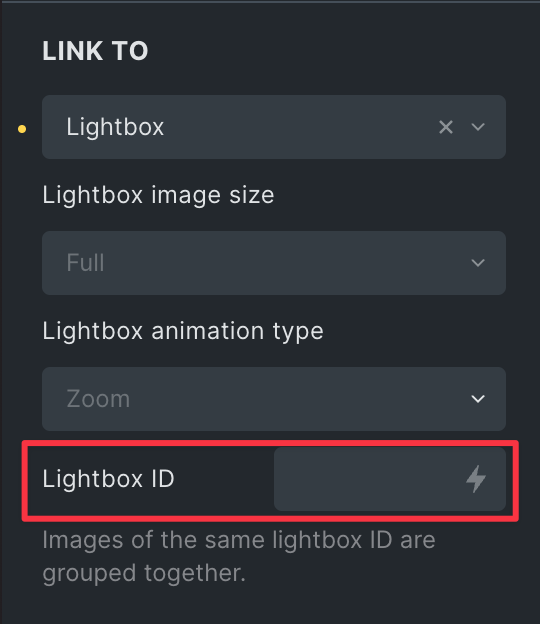Screen dimensions: 540x624
Task: Open the Lightbox animation type select box
Action: 274,399
